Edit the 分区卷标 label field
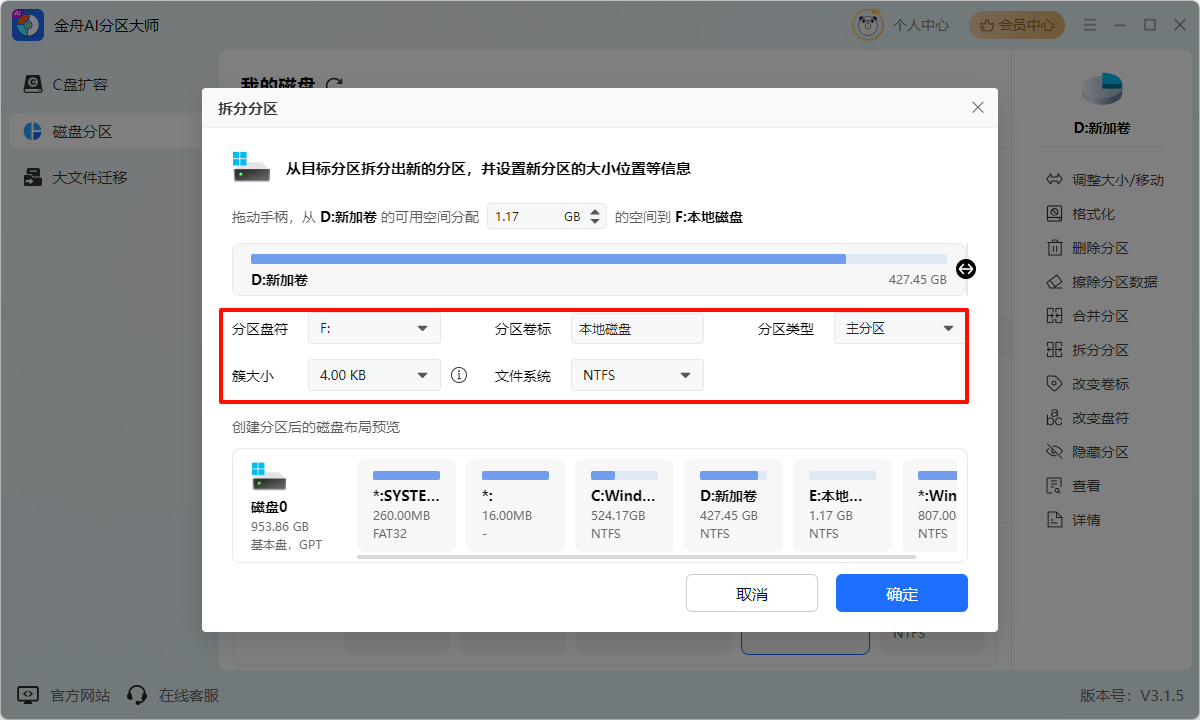The width and height of the screenshot is (1200, 720). click(x=636, y=327)
